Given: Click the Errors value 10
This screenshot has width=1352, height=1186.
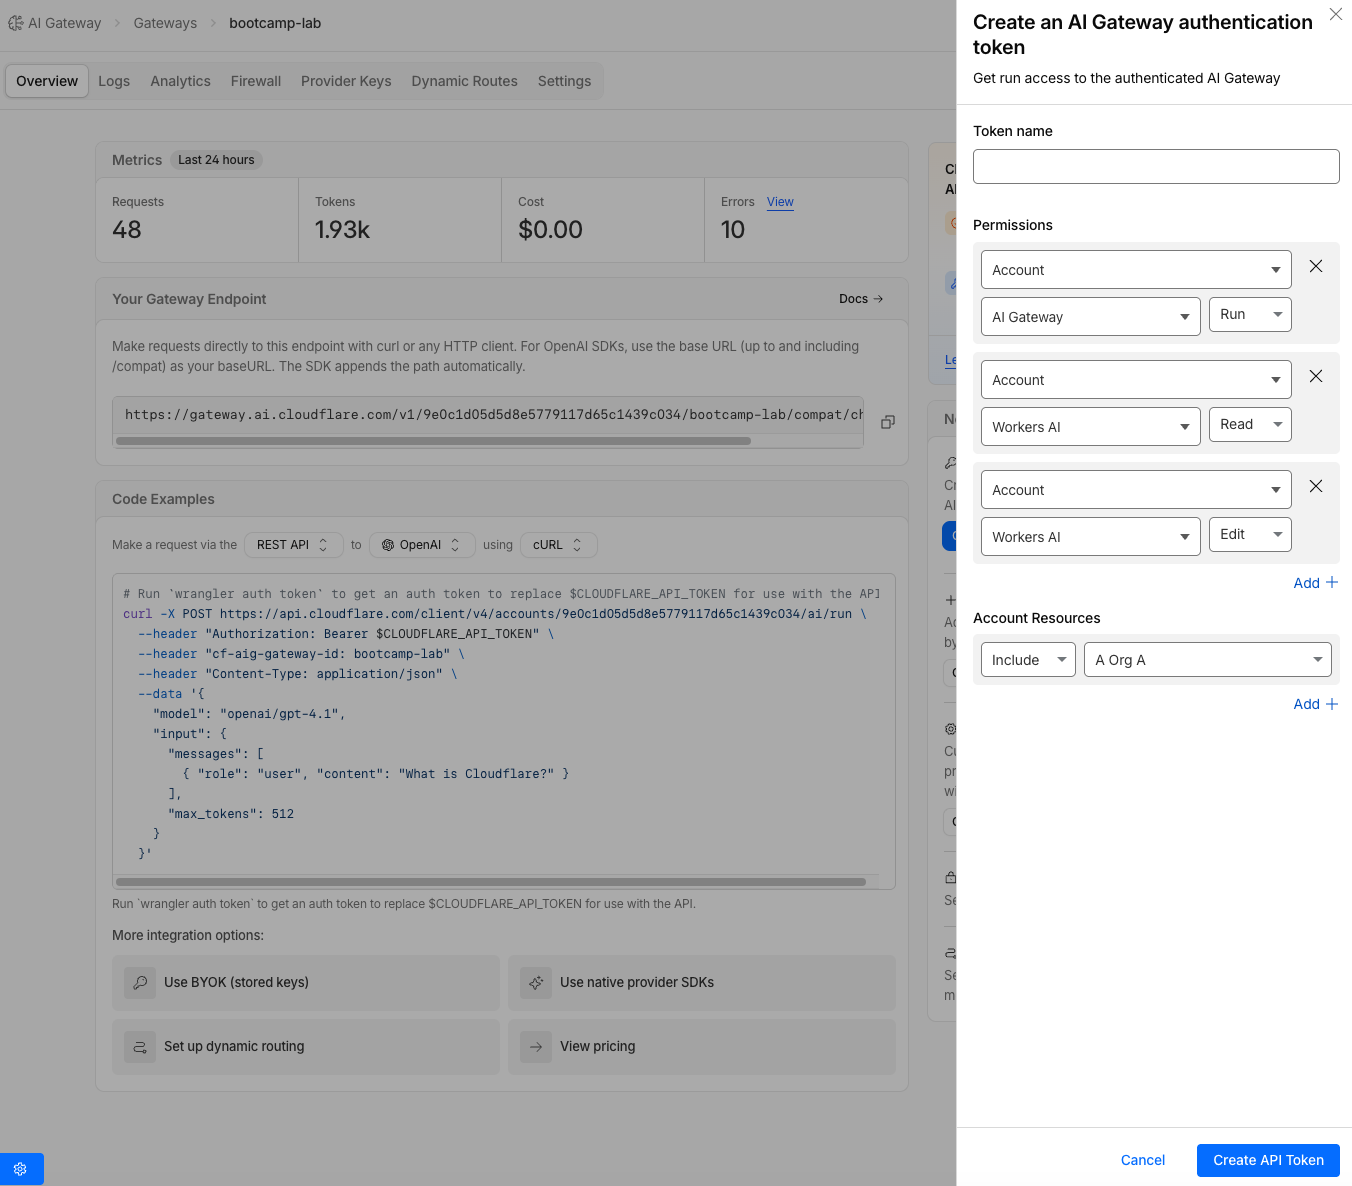Looking at the screenshot, I should 733,230.
